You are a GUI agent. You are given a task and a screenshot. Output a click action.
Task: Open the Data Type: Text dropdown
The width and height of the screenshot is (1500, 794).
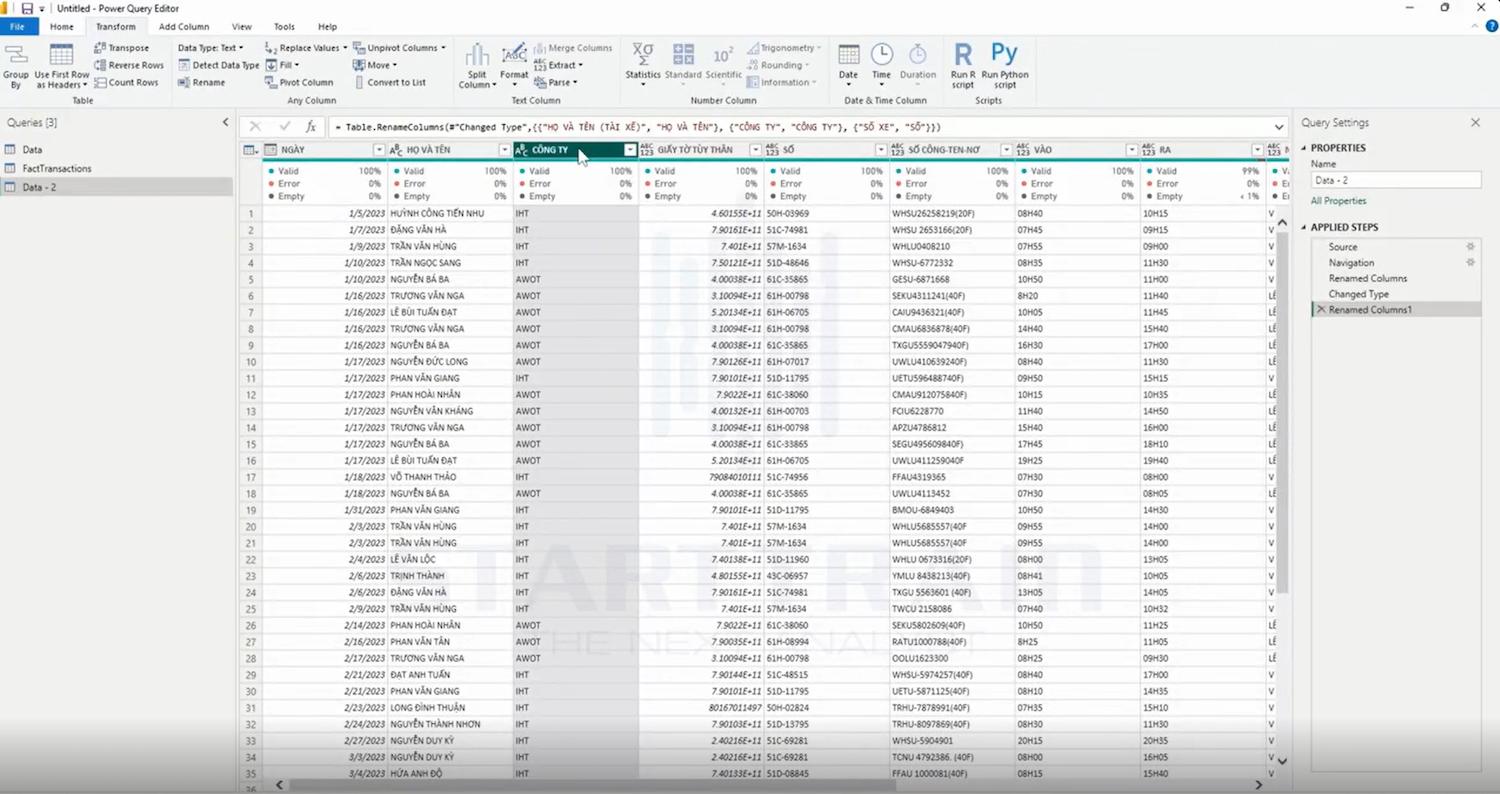pyautogui.click(x=211, y=48)
